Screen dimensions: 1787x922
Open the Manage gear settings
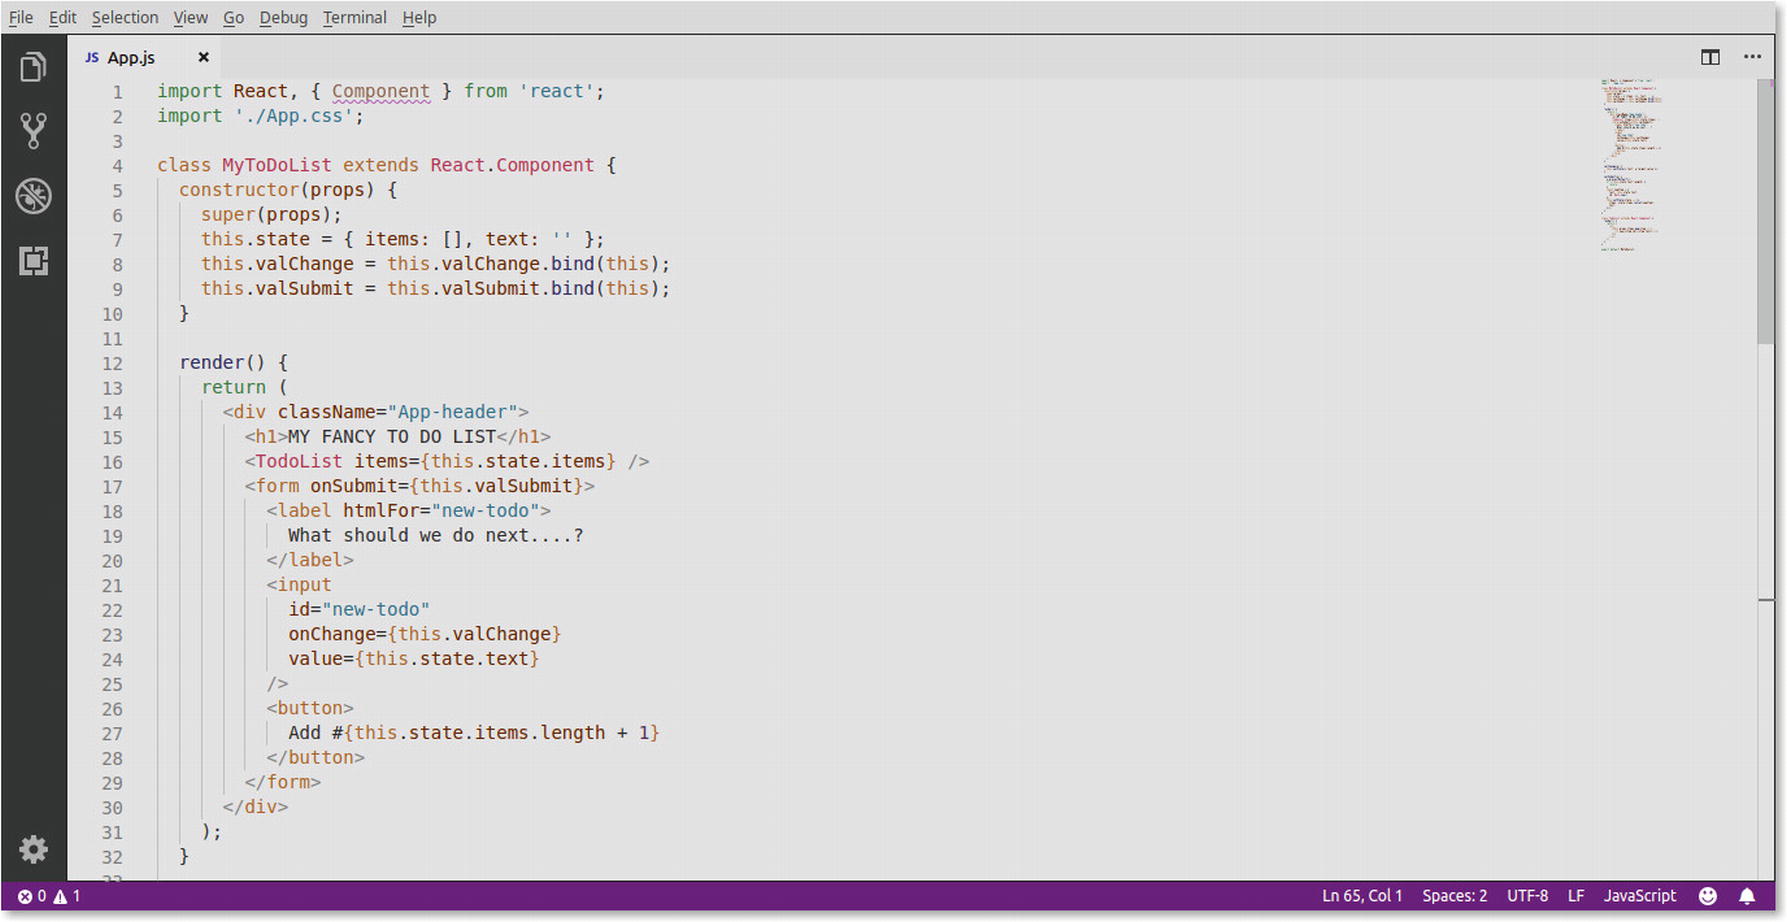[x=33, y=849]
